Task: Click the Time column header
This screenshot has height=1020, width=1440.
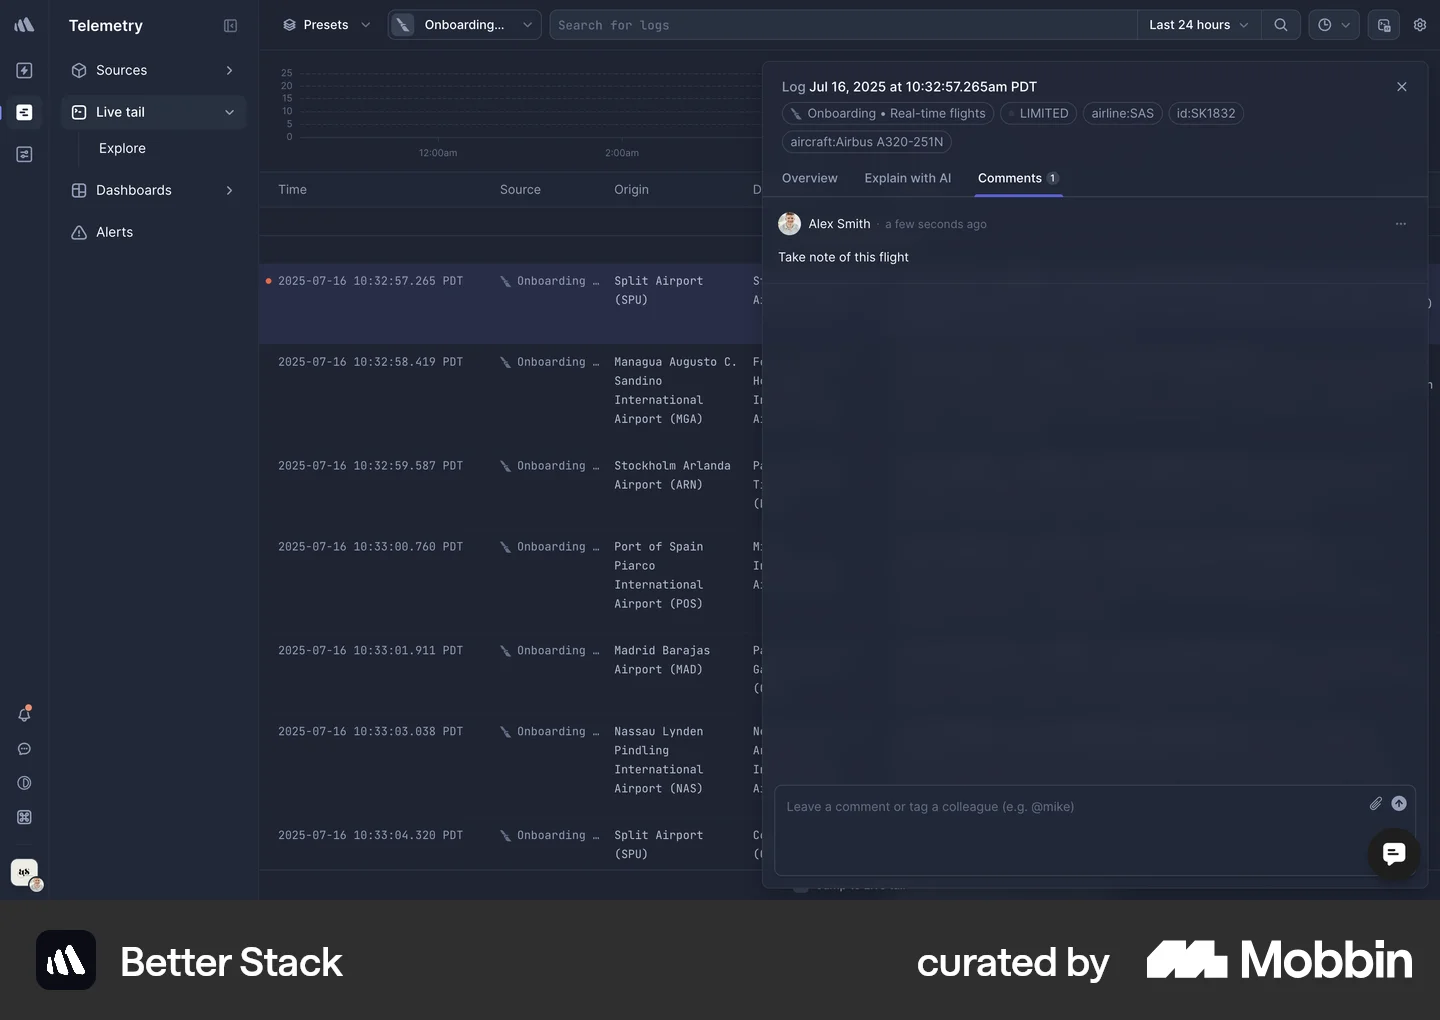Action: click(x=292, y=190)
